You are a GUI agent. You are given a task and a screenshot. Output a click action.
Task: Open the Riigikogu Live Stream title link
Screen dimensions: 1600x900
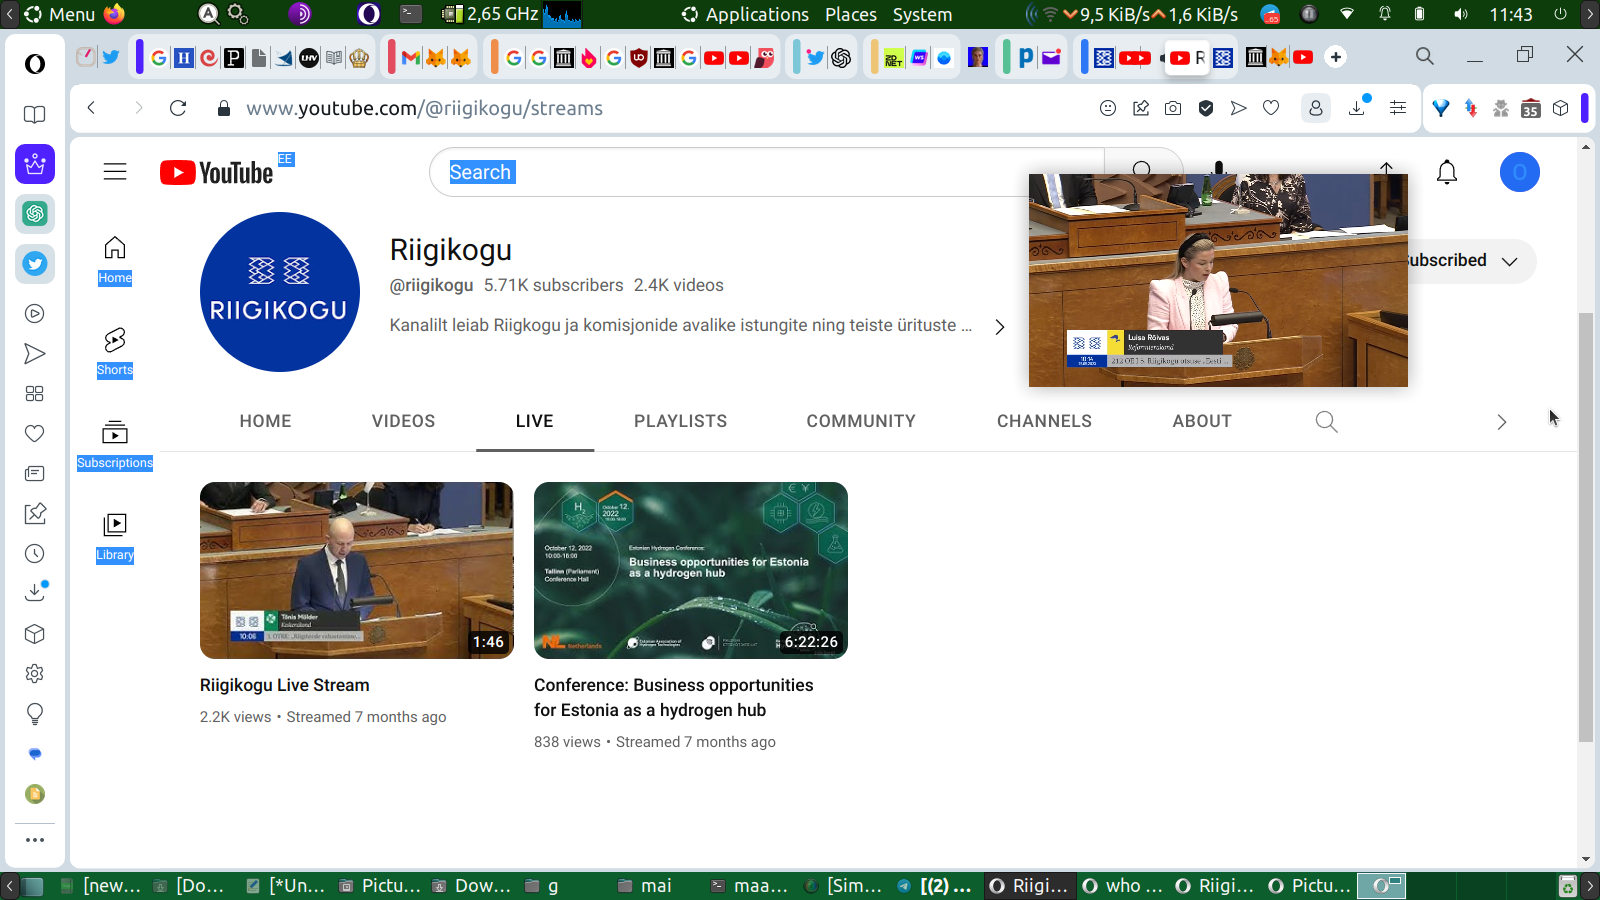pyautogui.click(x=284, y=685)
